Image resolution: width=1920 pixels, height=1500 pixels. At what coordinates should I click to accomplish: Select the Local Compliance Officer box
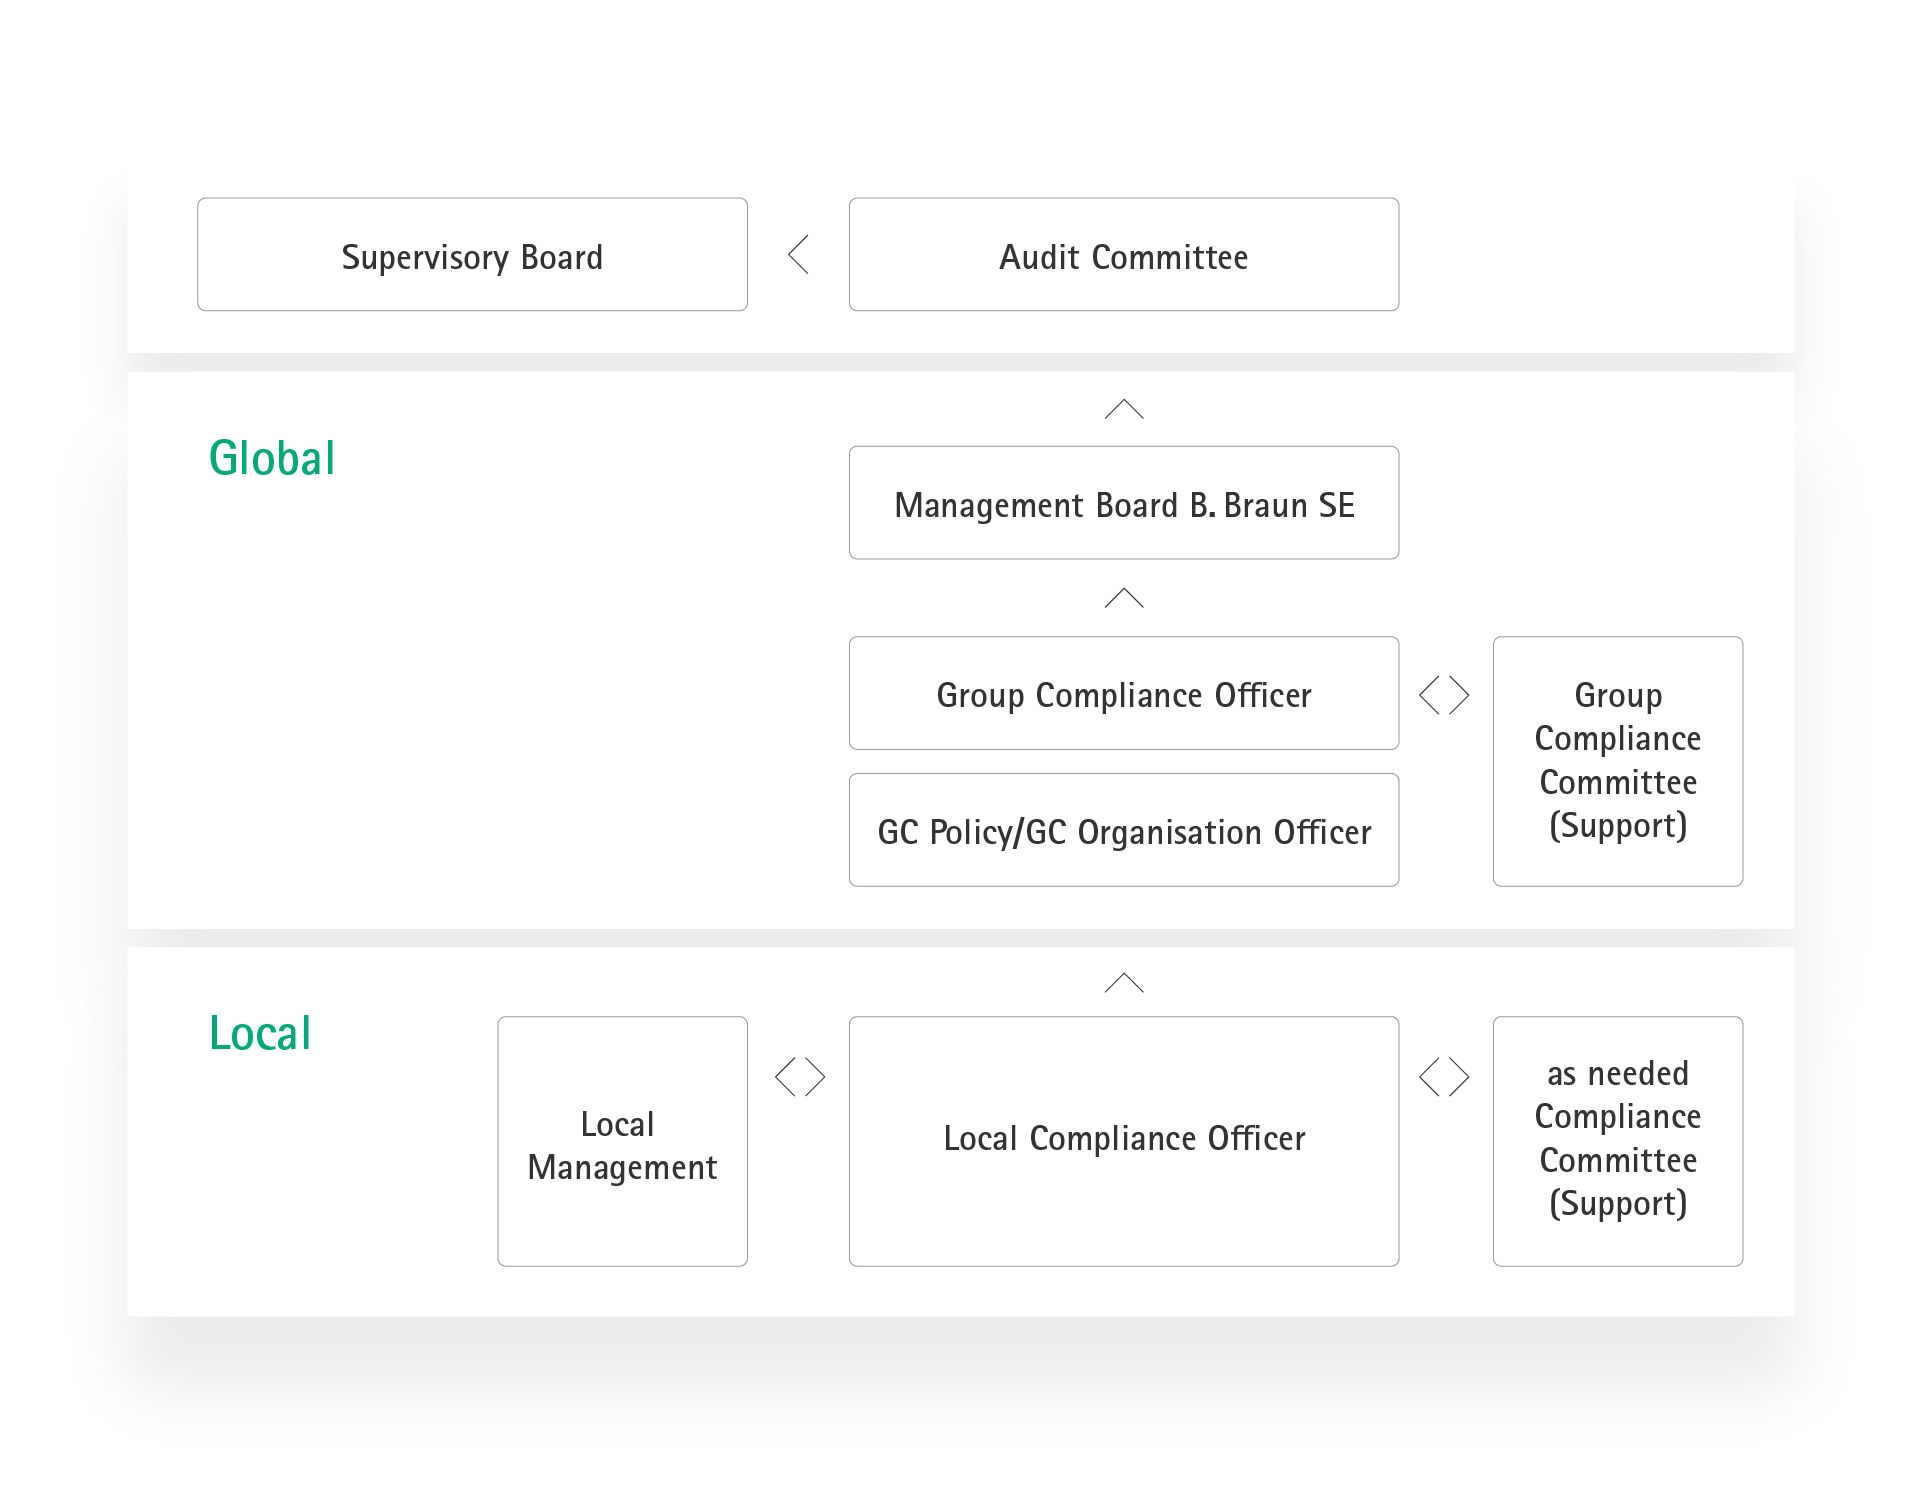[1123, 1141]
